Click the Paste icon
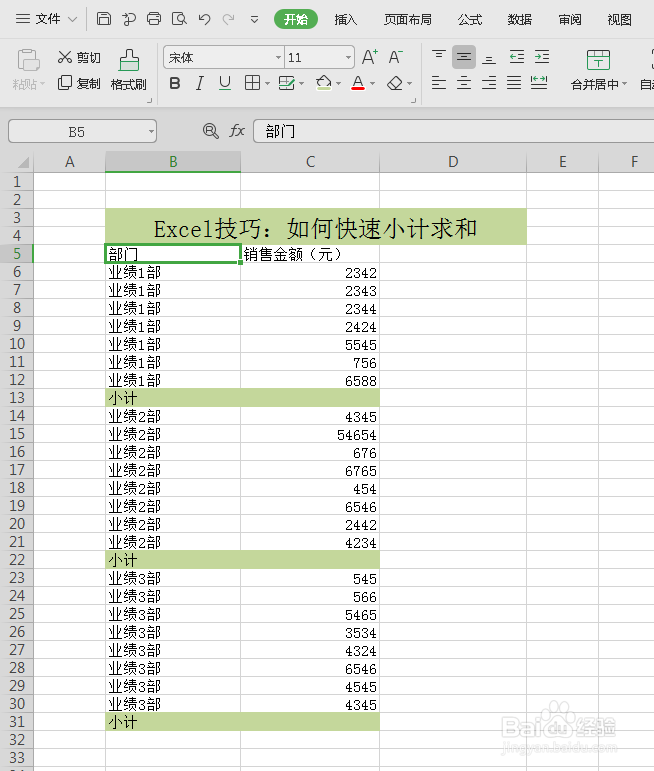This screenshot has width=654, height=771. (28, 60)
